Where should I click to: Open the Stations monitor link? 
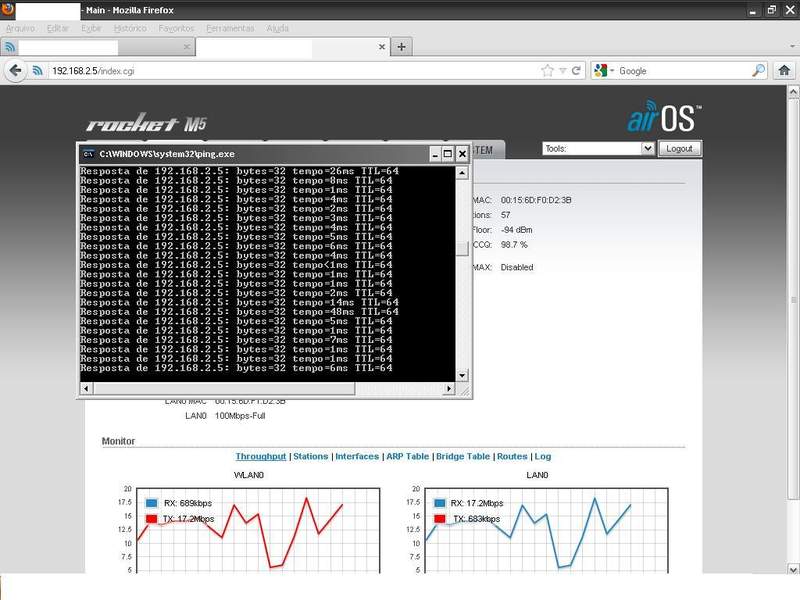(310, 456)
